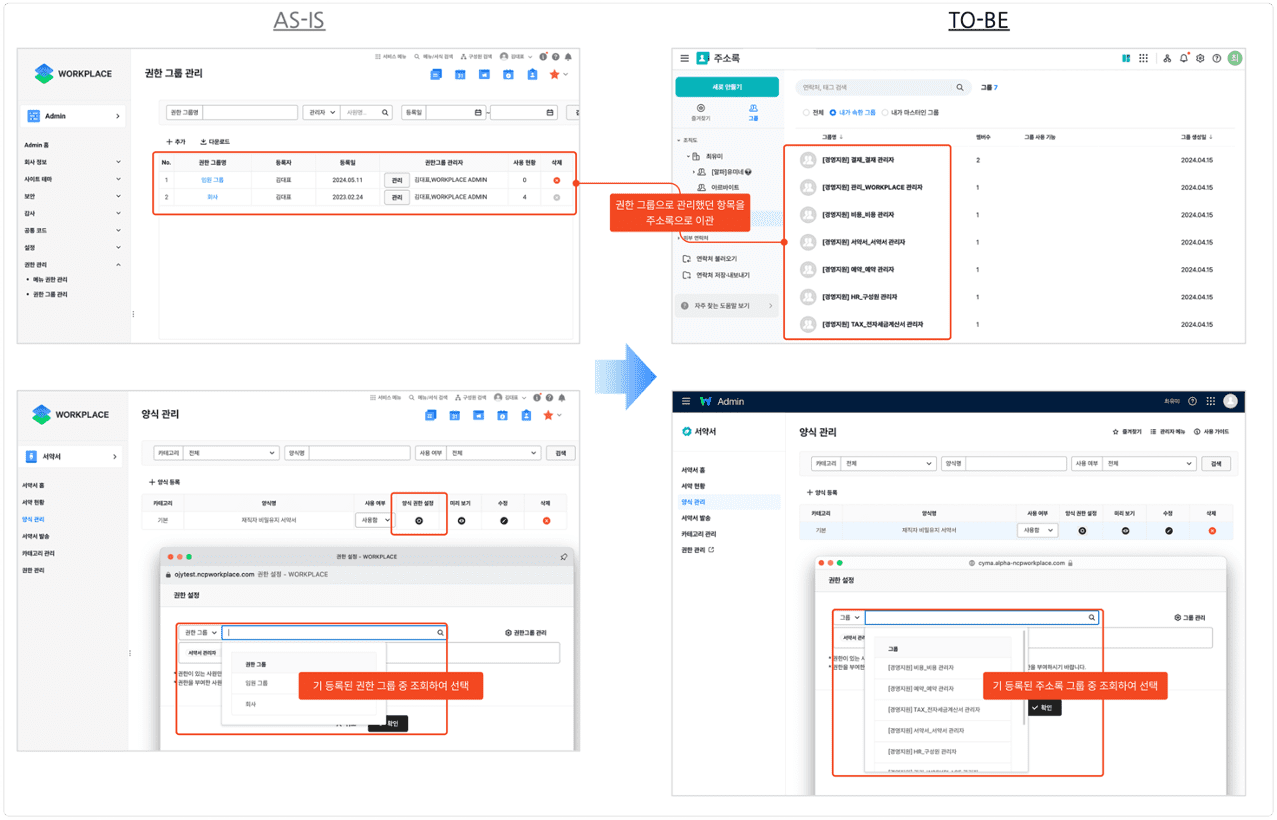Click the red delete icon in TO-BE 양식 관리
1277x820 pixels.
(x=1212, y=530)
